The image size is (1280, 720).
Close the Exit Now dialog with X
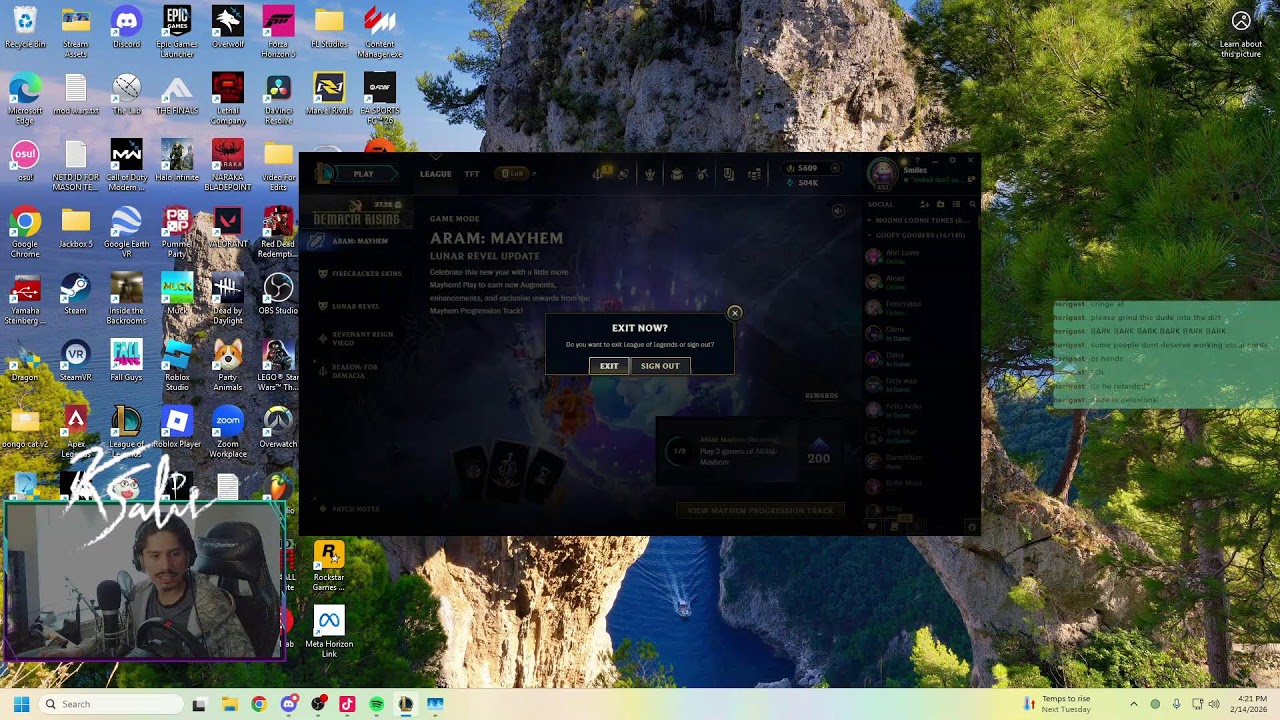[x=734, y=313]
